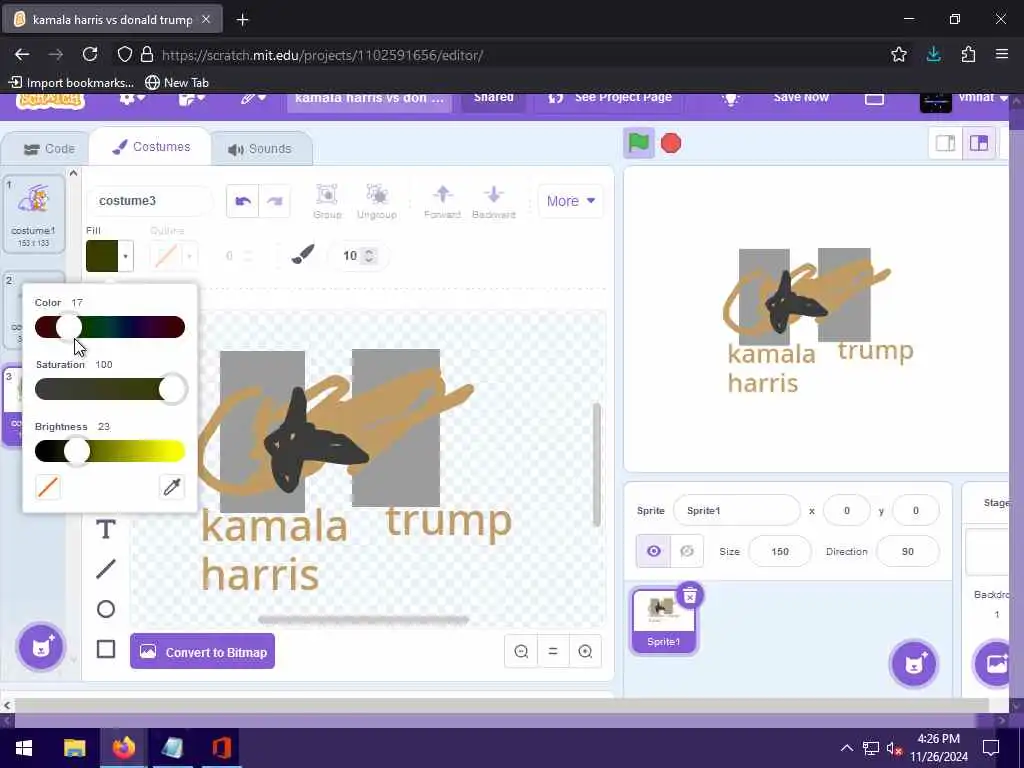1024x768 pixels.
Task: Click the sprite Size field
Action: tap(779, 551)
